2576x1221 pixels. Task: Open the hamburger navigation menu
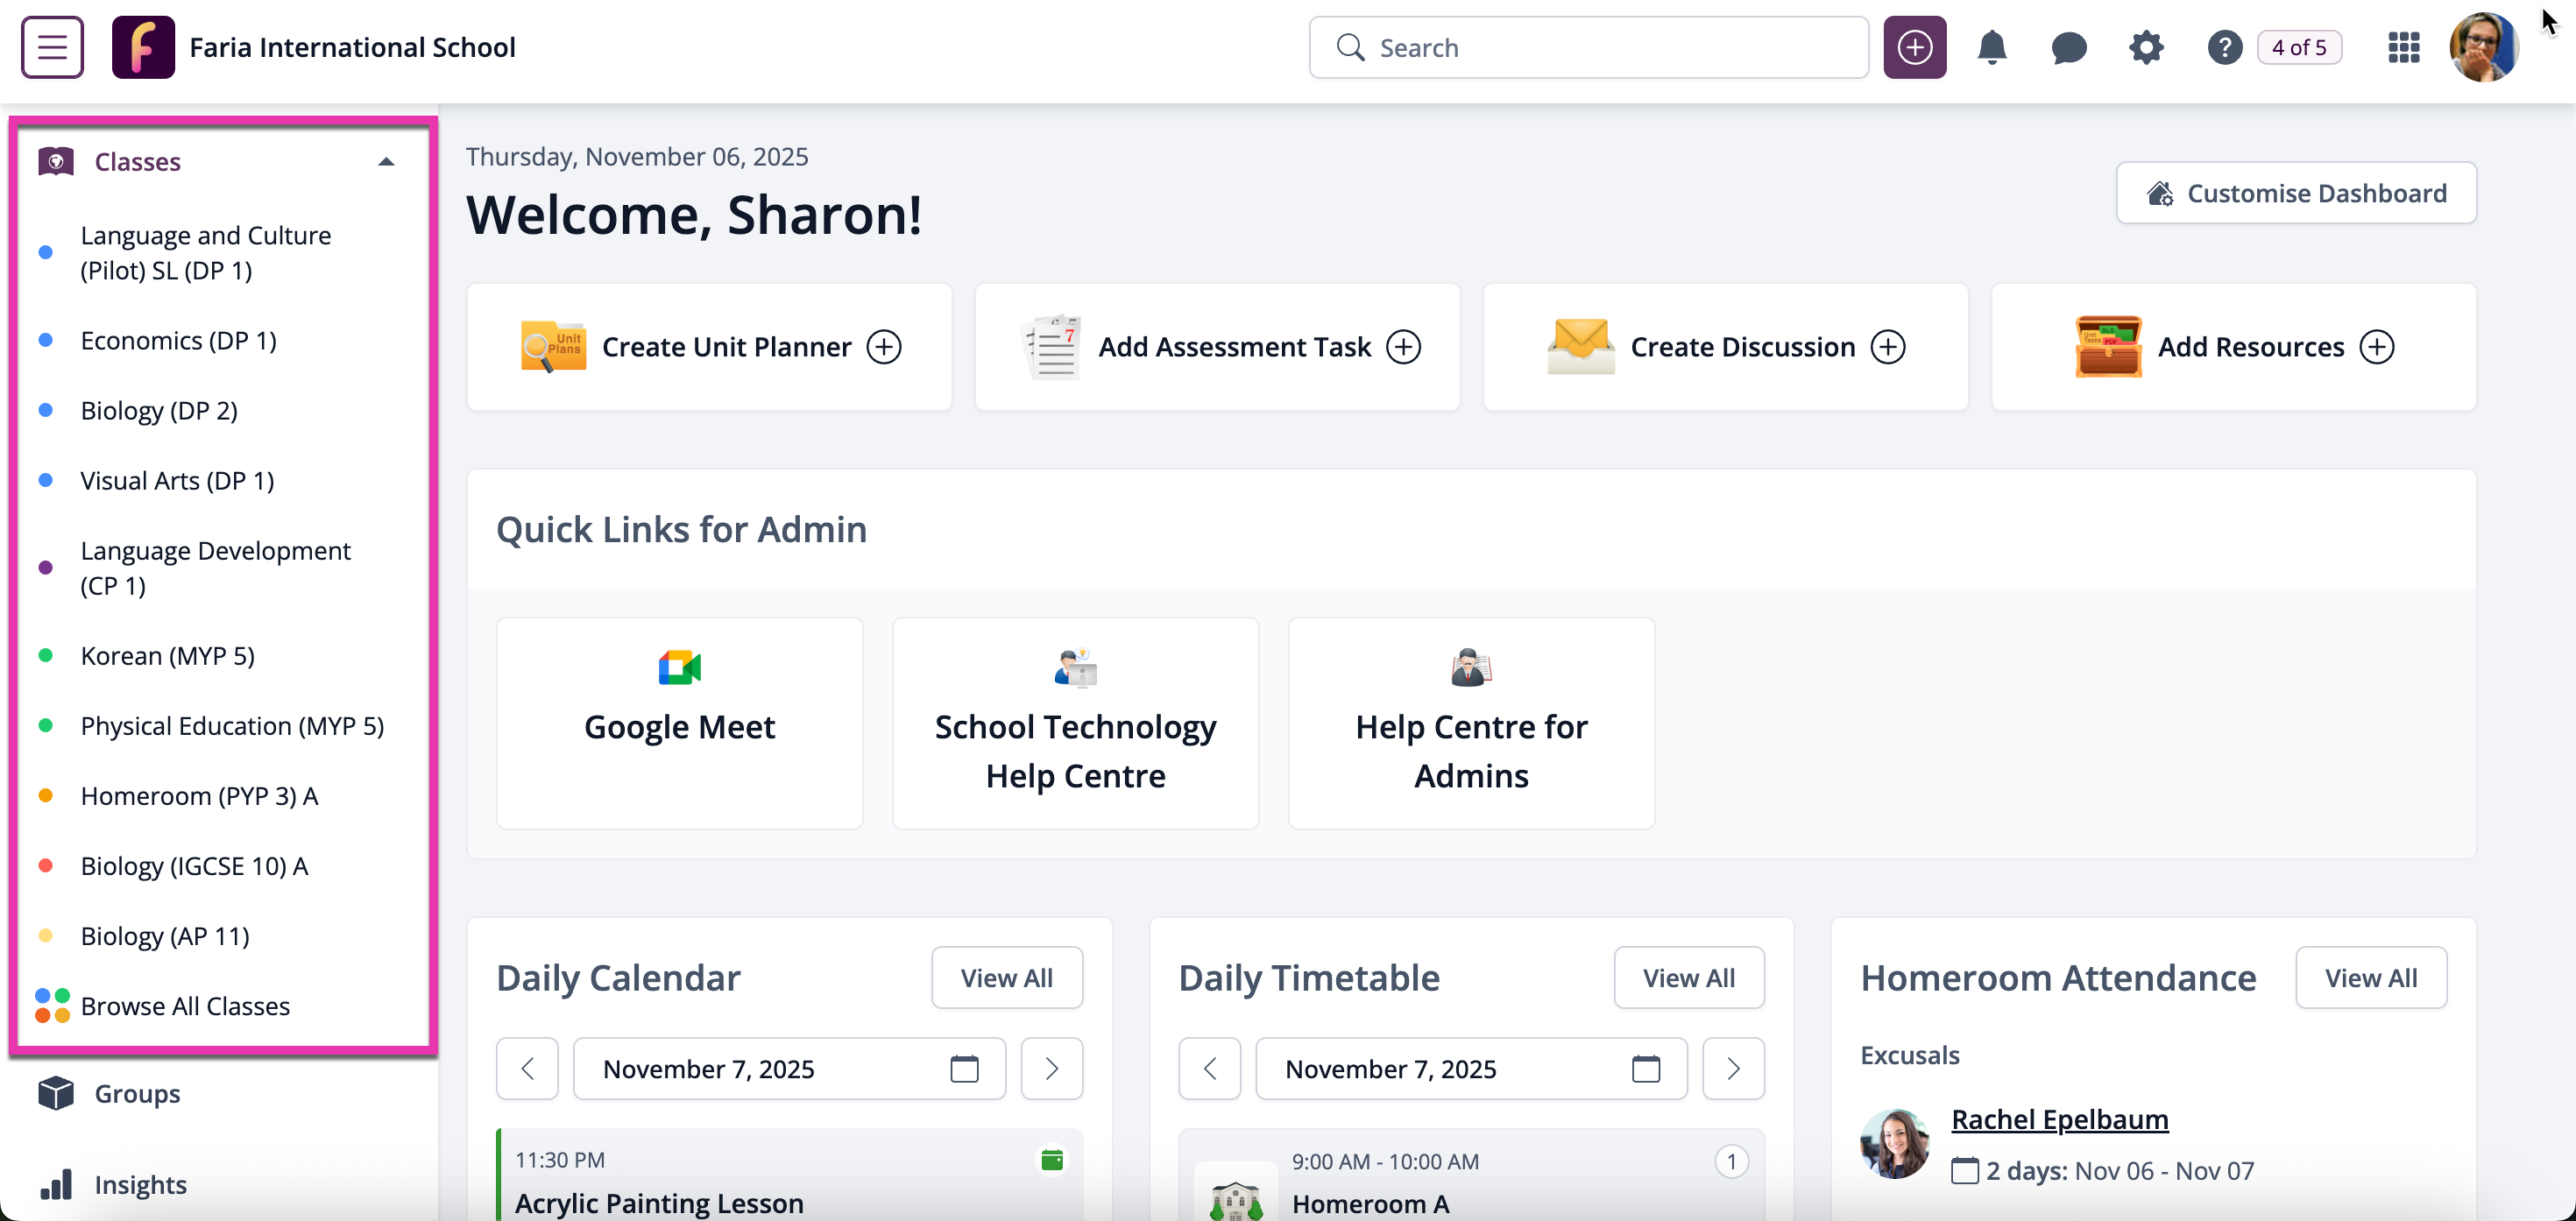click(x=52, y=47)
